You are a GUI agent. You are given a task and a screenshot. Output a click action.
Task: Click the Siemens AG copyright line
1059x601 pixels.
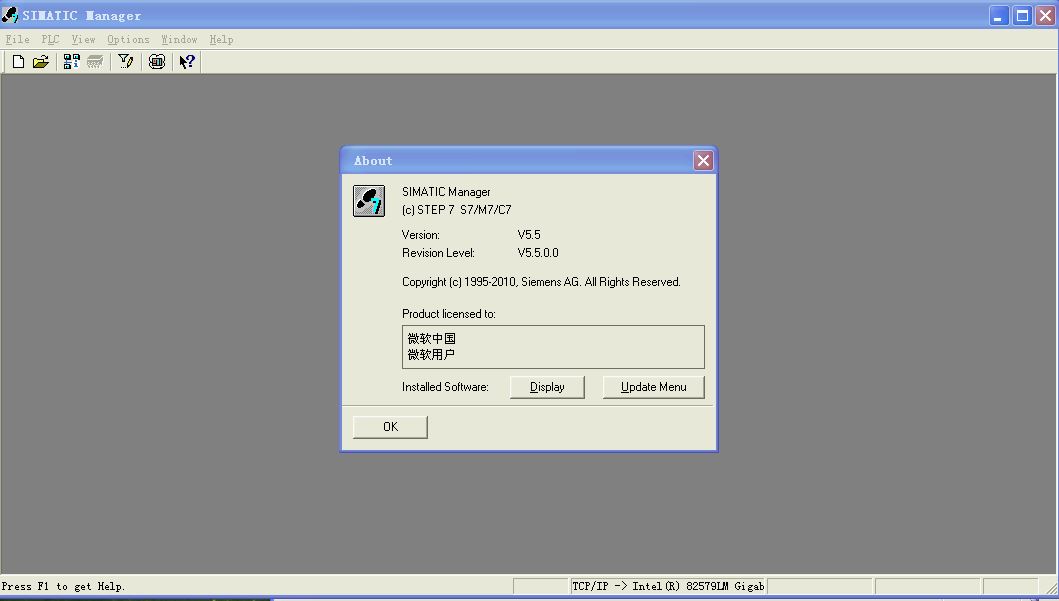(541, 282)
